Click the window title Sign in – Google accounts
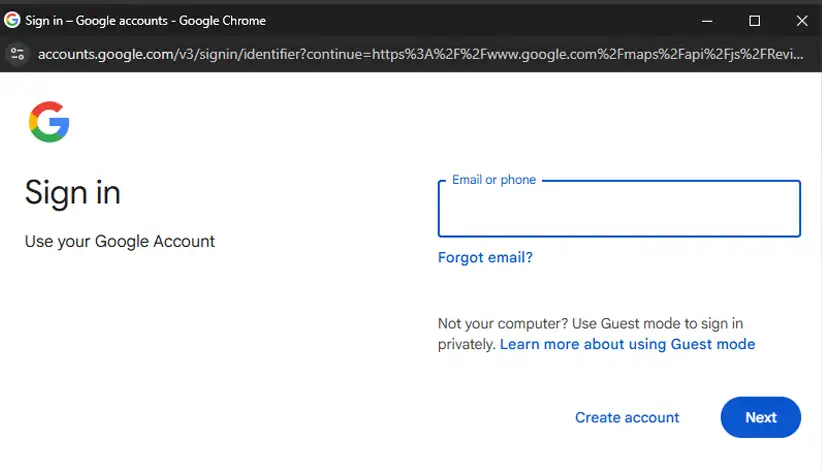This screenshot has height=470, width=822. (96, 20)
